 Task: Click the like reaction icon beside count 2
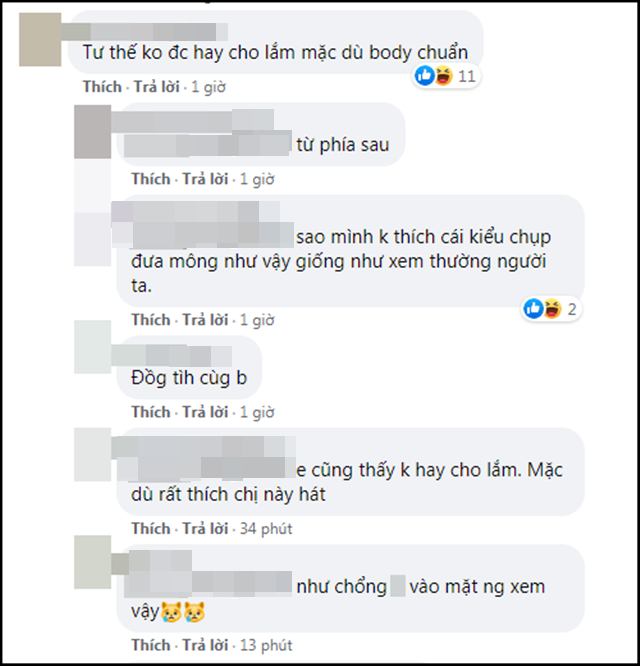click(x=533, y=308)
